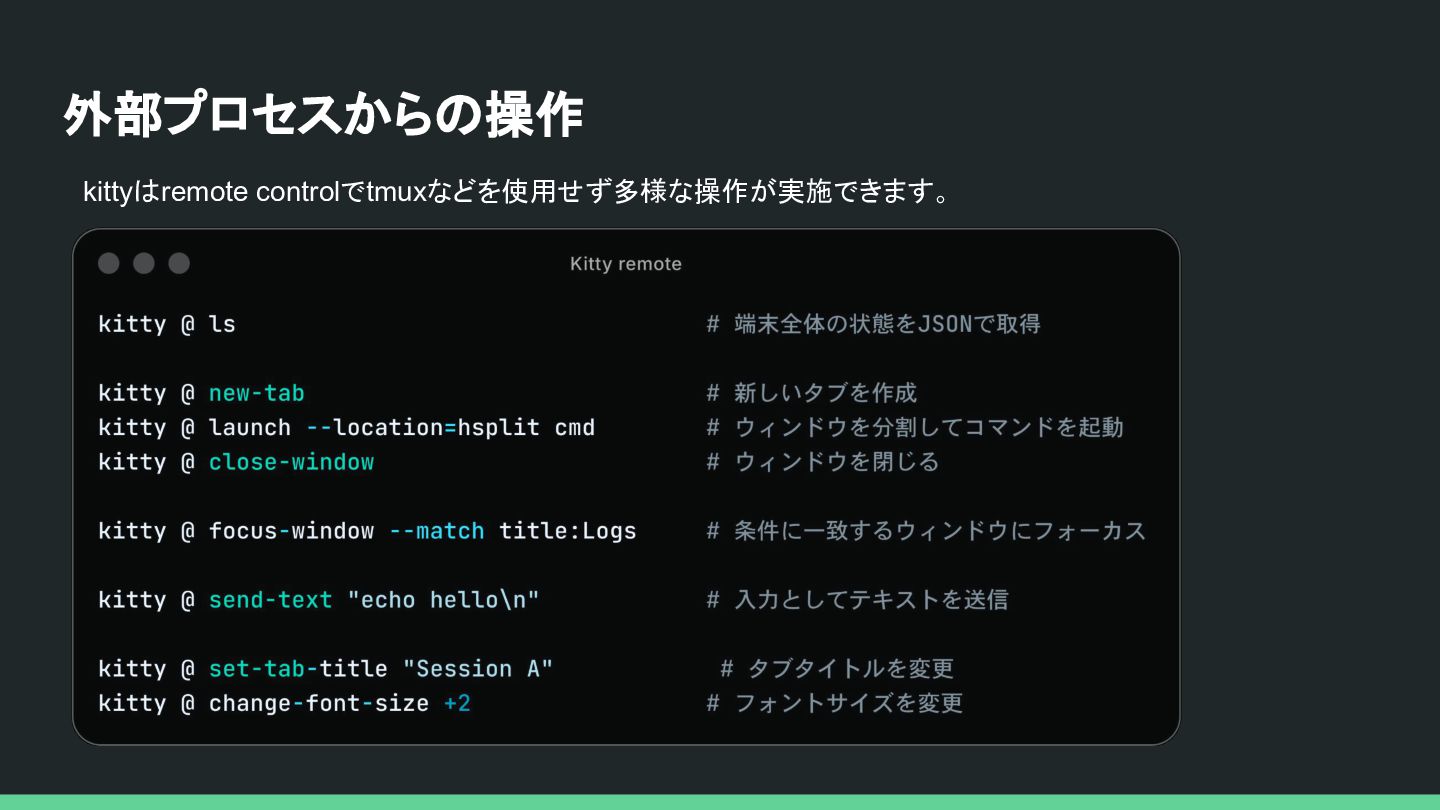Click the 'send-text' command word

(271, 600)
